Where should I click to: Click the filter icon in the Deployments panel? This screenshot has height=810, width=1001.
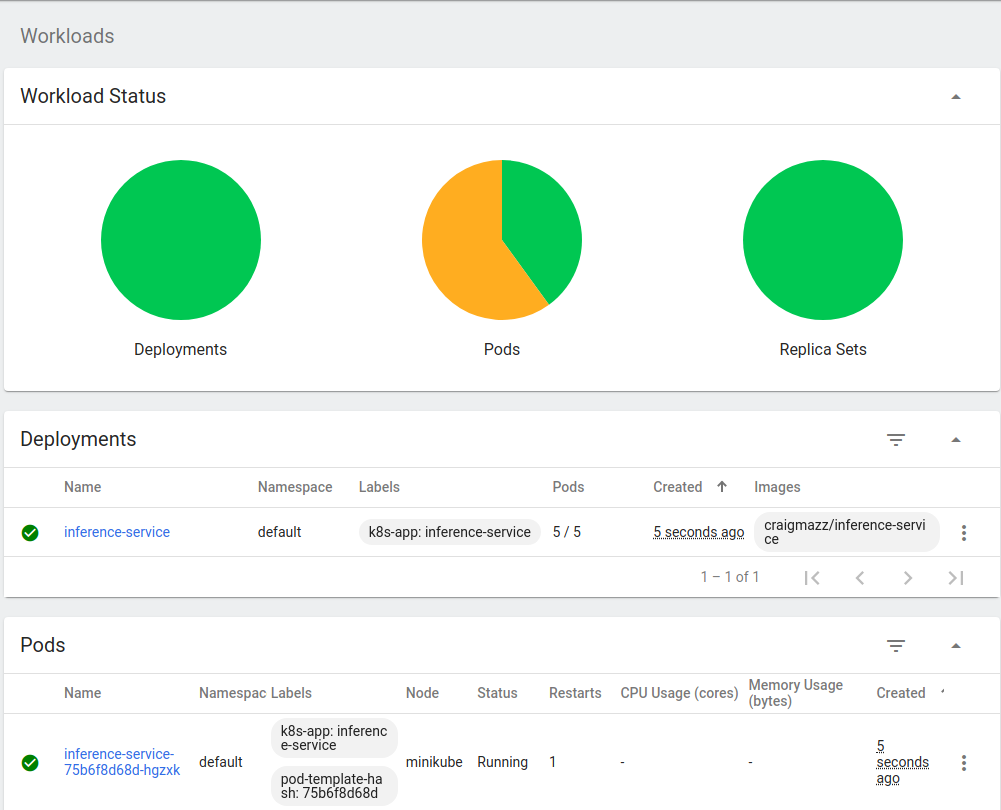[896, 440]
